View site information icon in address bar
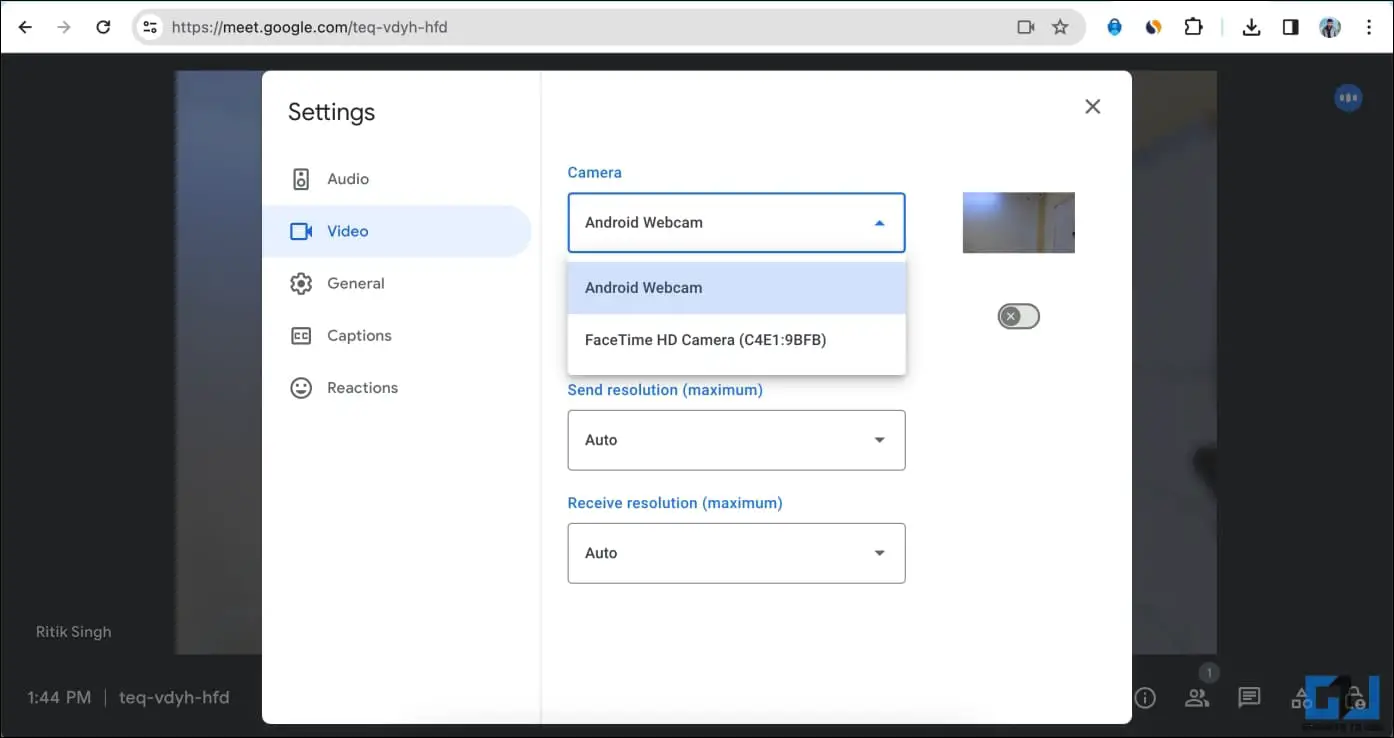The width and height of the screenshot is (1394, 738). tap(150, 27)
